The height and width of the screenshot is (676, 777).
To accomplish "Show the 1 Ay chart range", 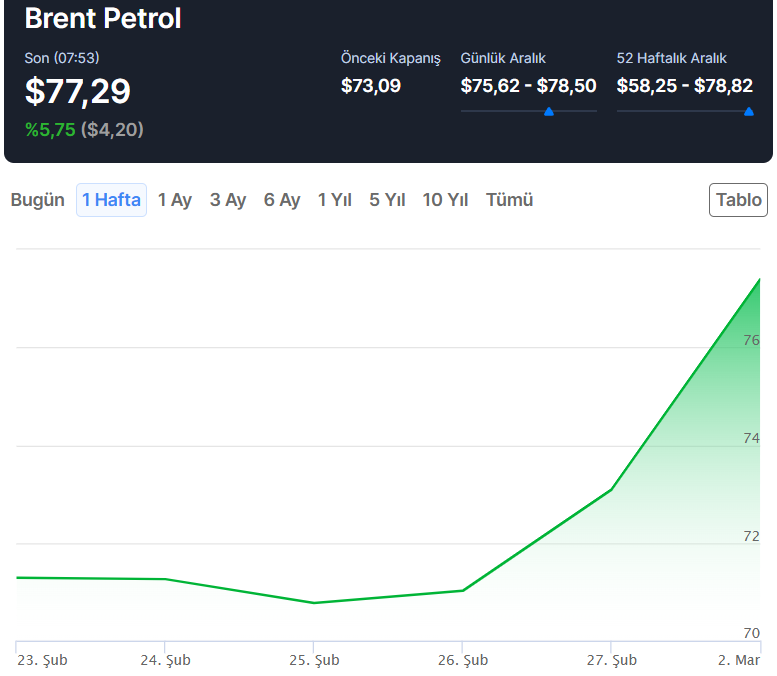I will click(x=175, y=200).
